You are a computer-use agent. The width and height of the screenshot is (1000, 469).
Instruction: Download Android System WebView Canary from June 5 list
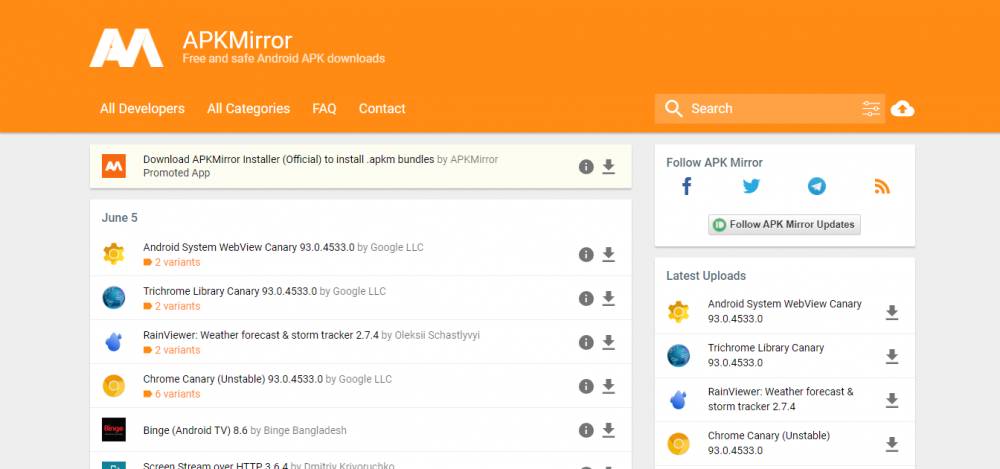608,255
